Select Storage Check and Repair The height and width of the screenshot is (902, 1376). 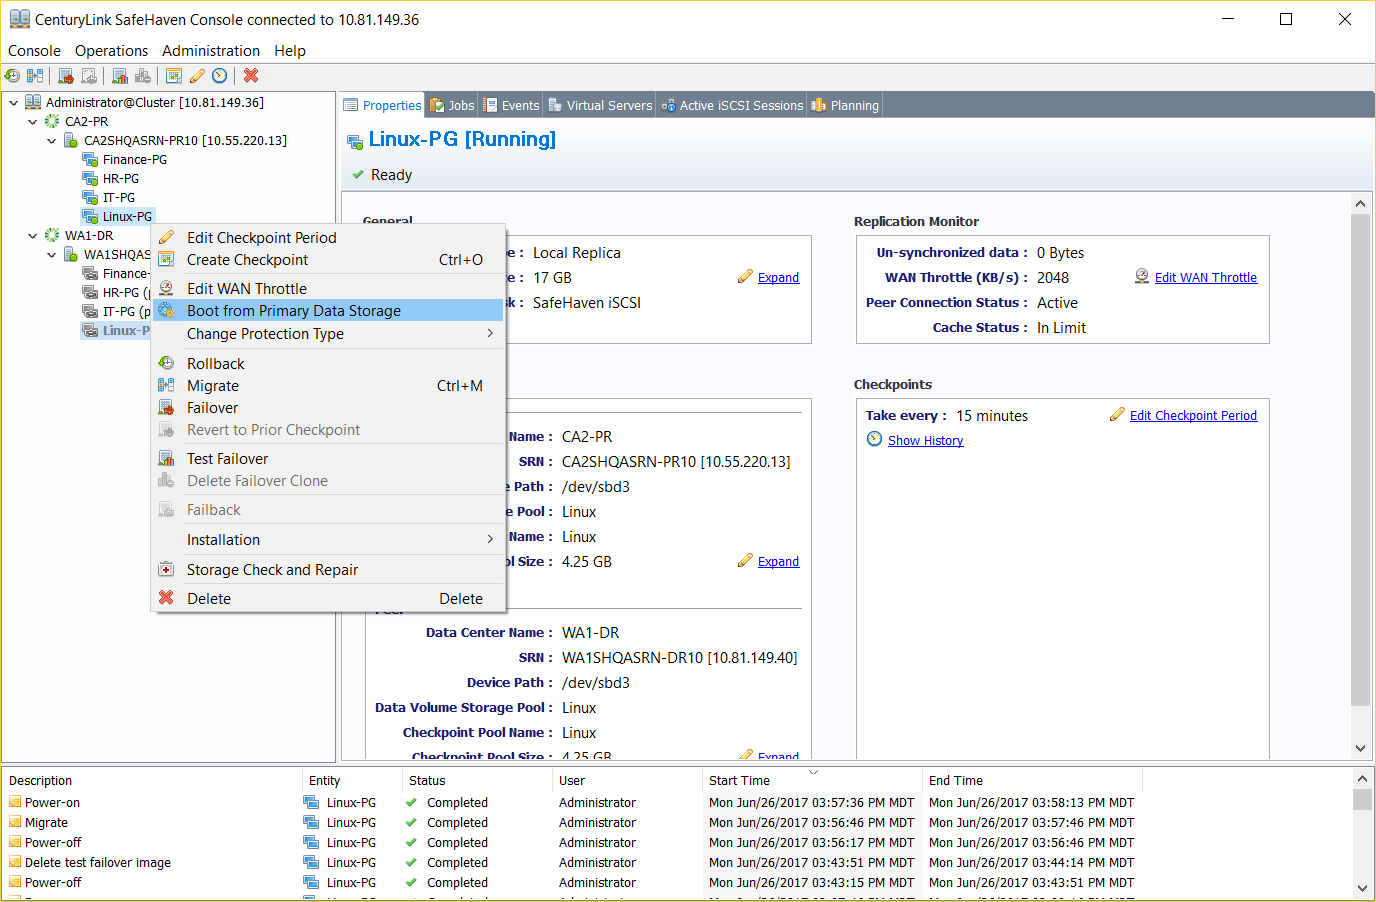pos(271,568)
